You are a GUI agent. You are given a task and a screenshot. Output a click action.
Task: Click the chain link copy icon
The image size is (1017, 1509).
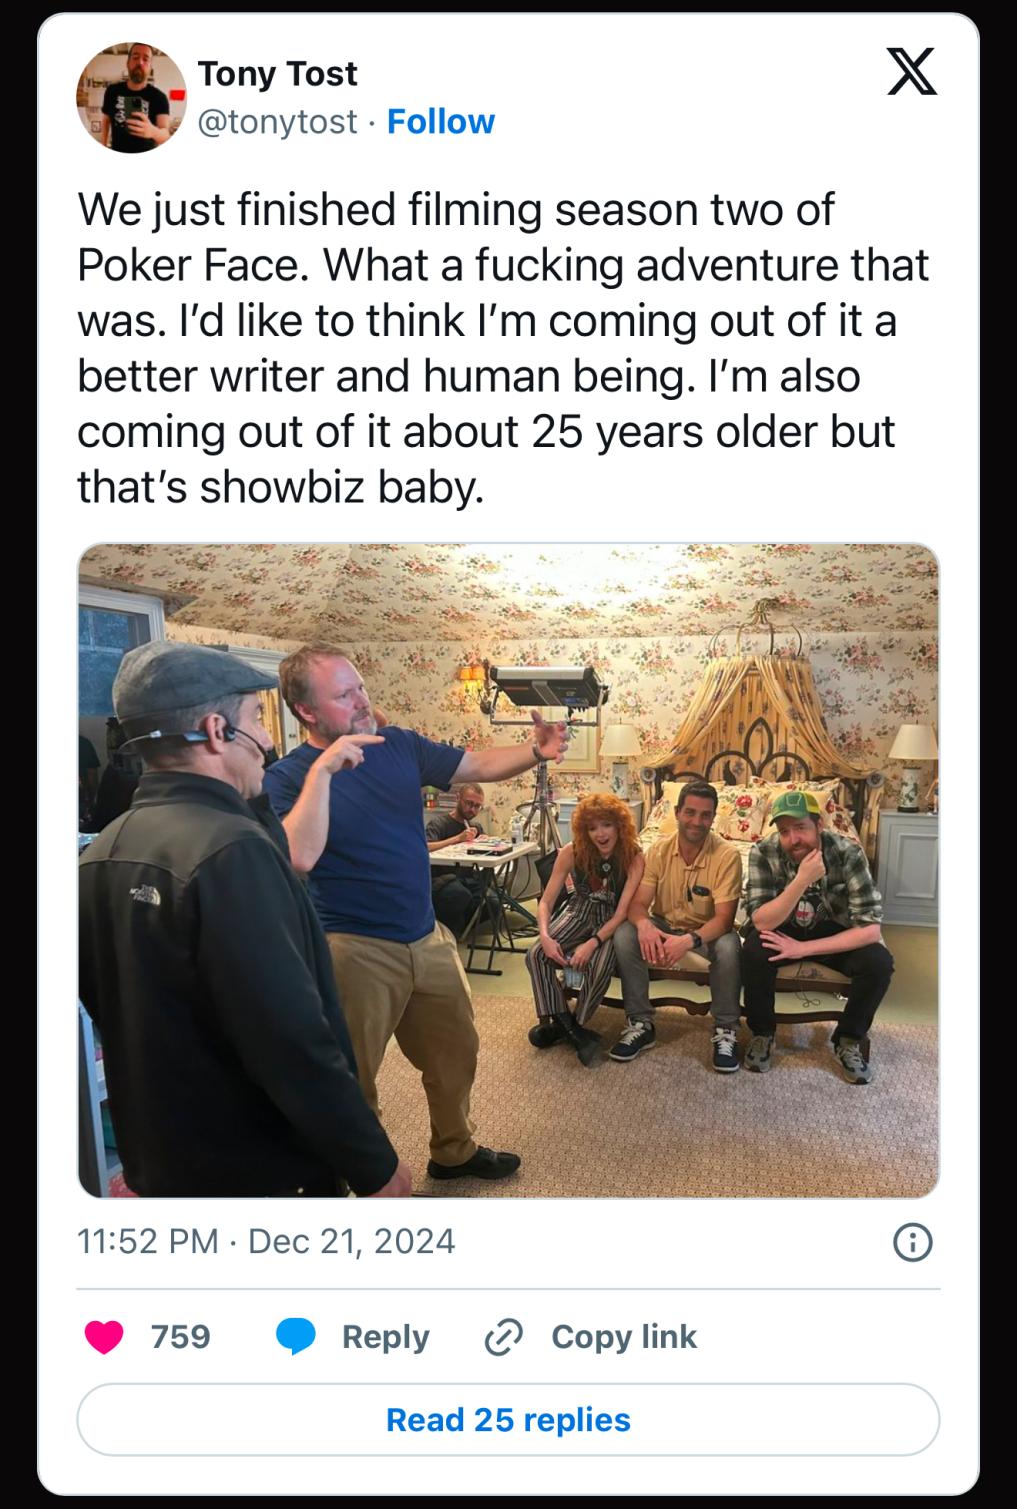503,1337
